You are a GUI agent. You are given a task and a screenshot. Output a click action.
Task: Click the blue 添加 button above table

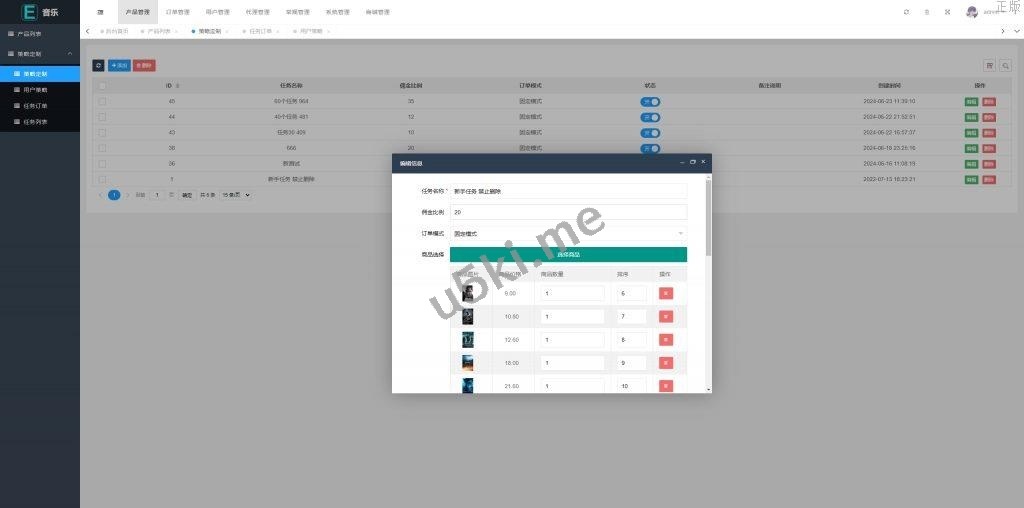click(119, 65)
